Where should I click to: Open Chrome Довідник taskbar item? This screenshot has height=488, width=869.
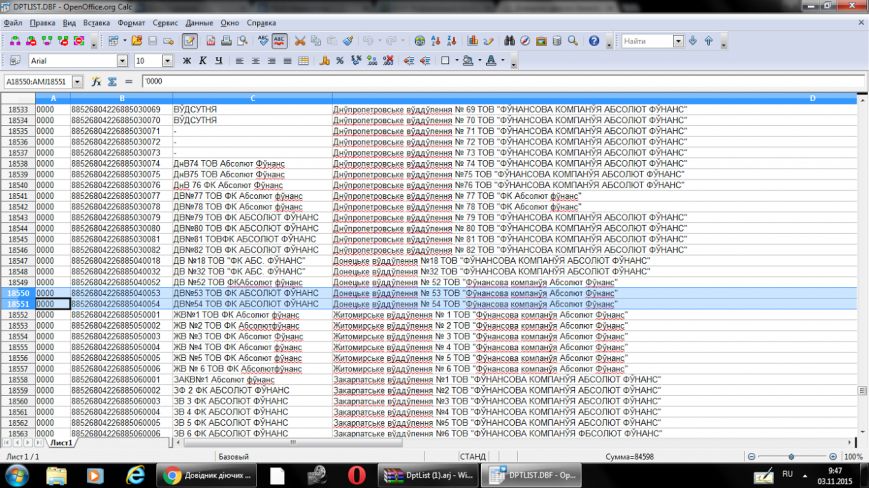209,475
